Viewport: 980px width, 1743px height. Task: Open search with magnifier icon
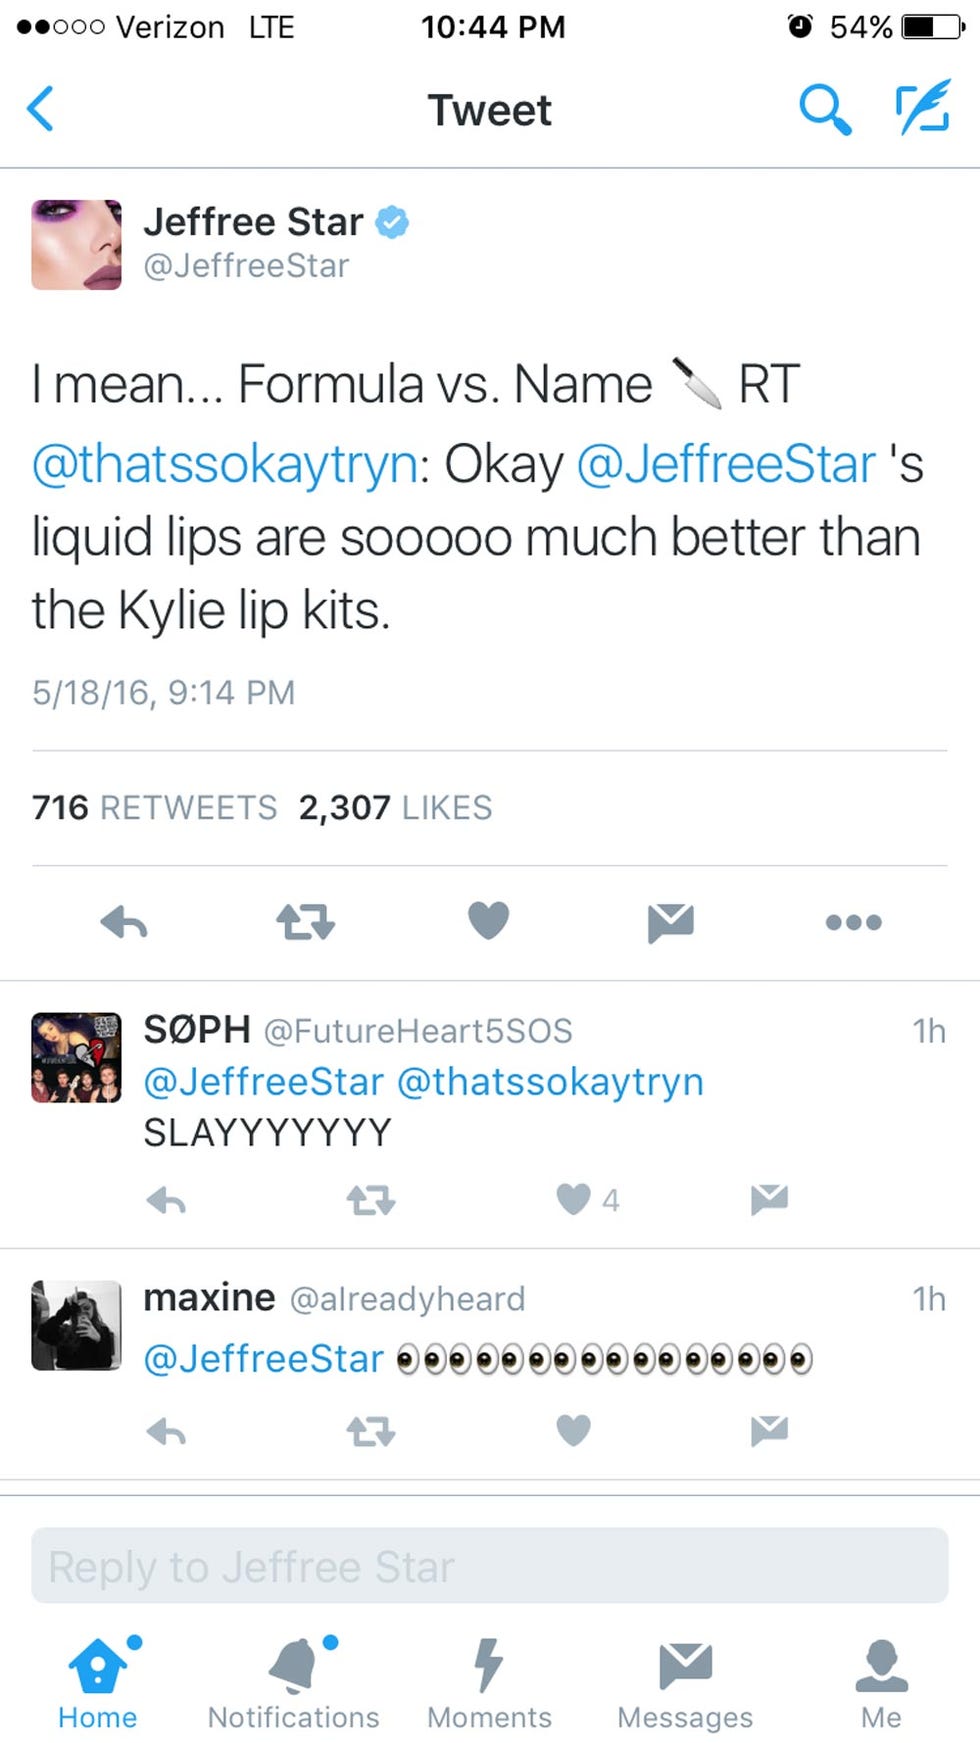coord(825,109)
